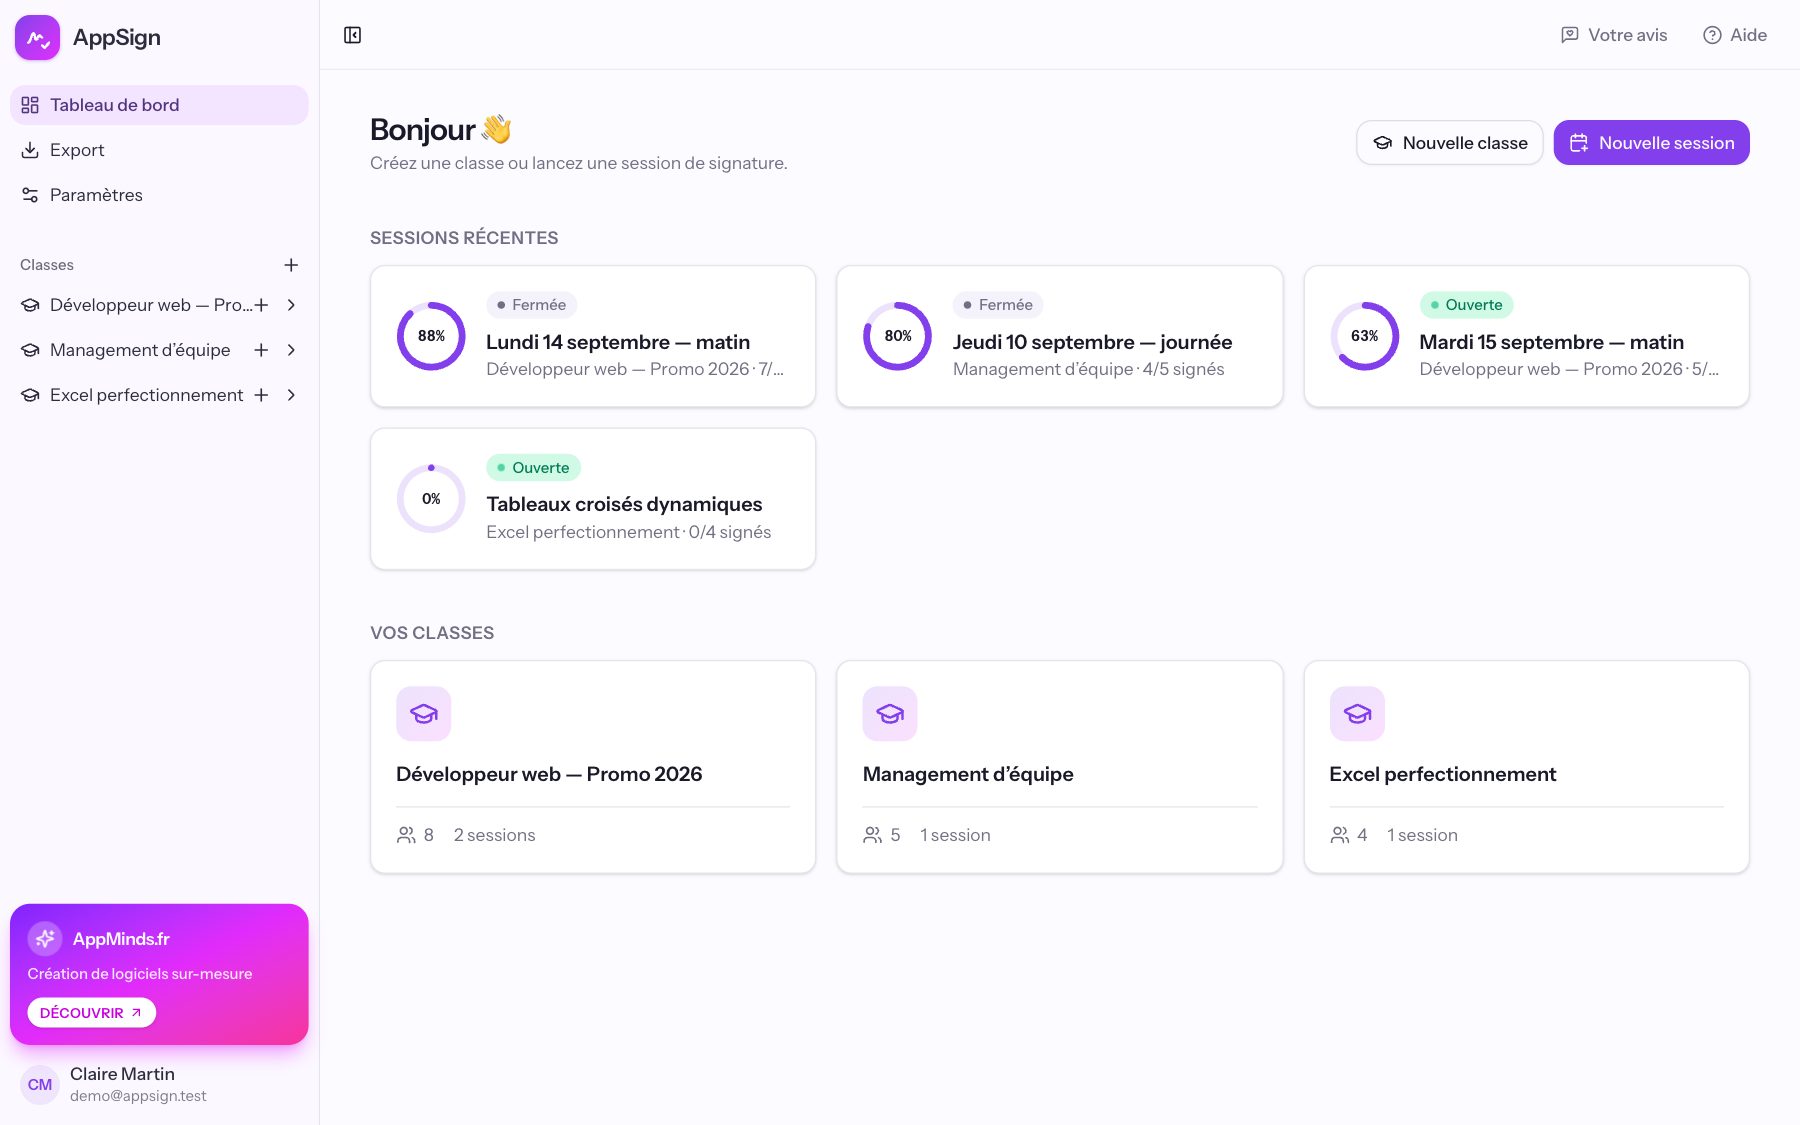The image size is (1800, 1125).
Task: Click the AppMinds.fr sparkle icon
Action: point(45,939)
